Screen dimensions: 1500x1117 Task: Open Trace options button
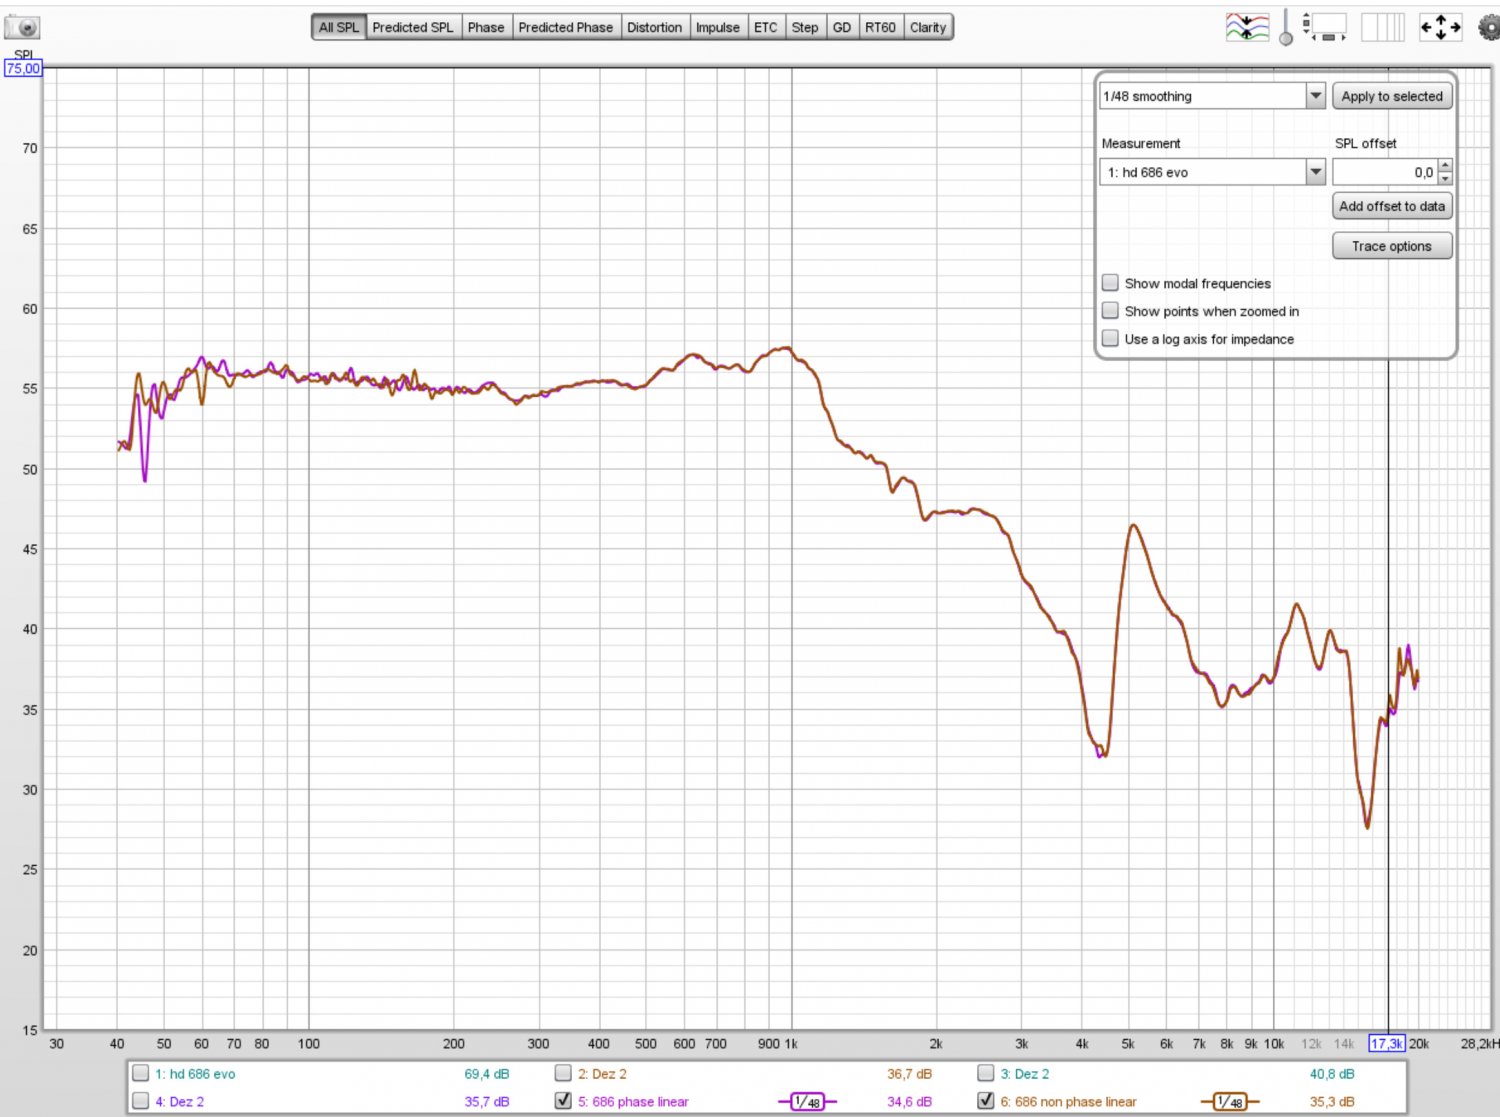coord(1392,246)
